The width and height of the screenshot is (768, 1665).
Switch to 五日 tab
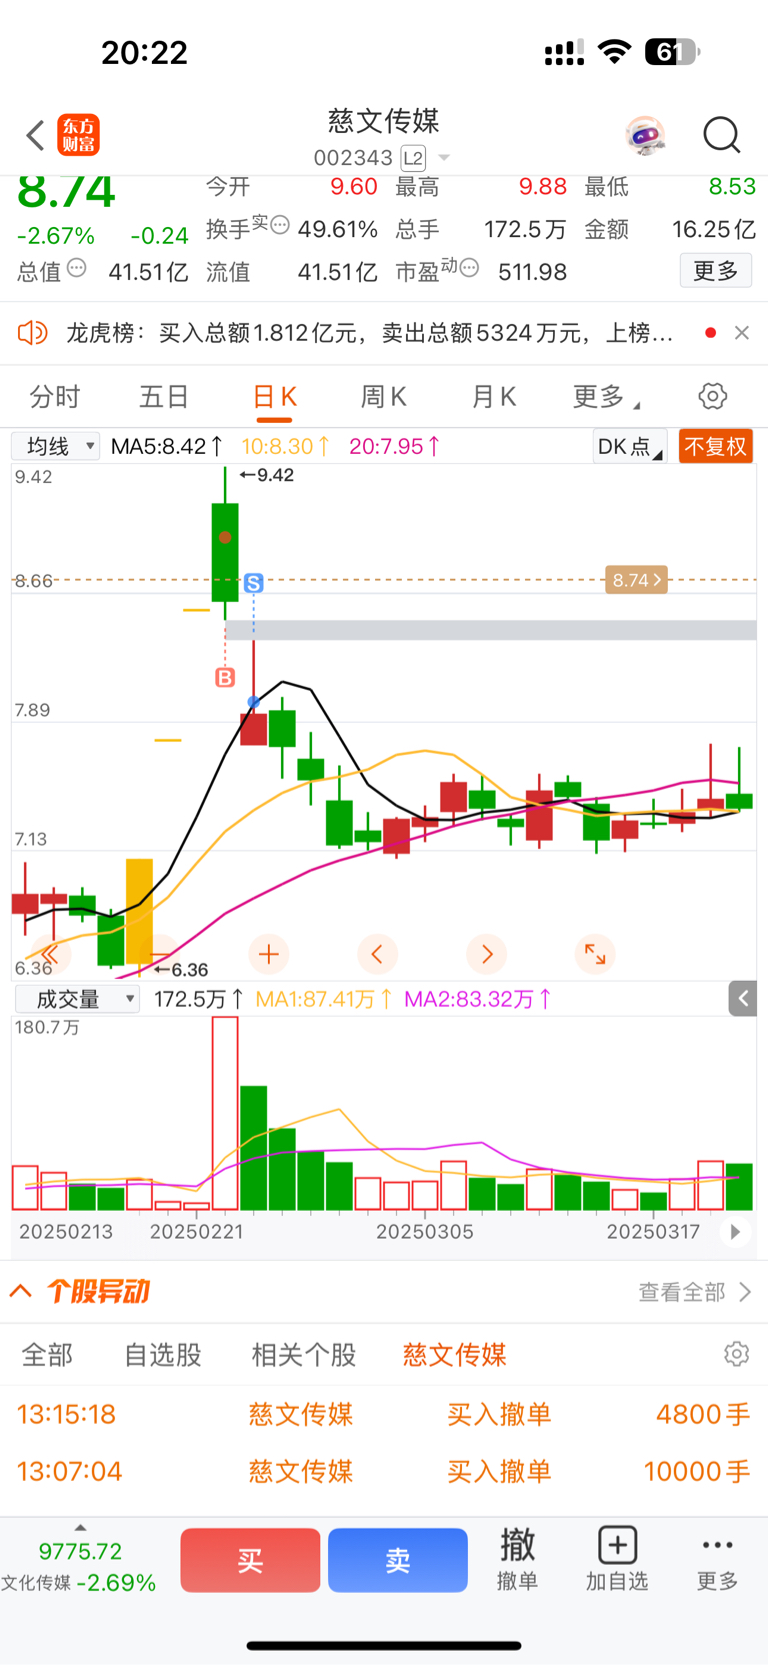click(x=164, y=397)
